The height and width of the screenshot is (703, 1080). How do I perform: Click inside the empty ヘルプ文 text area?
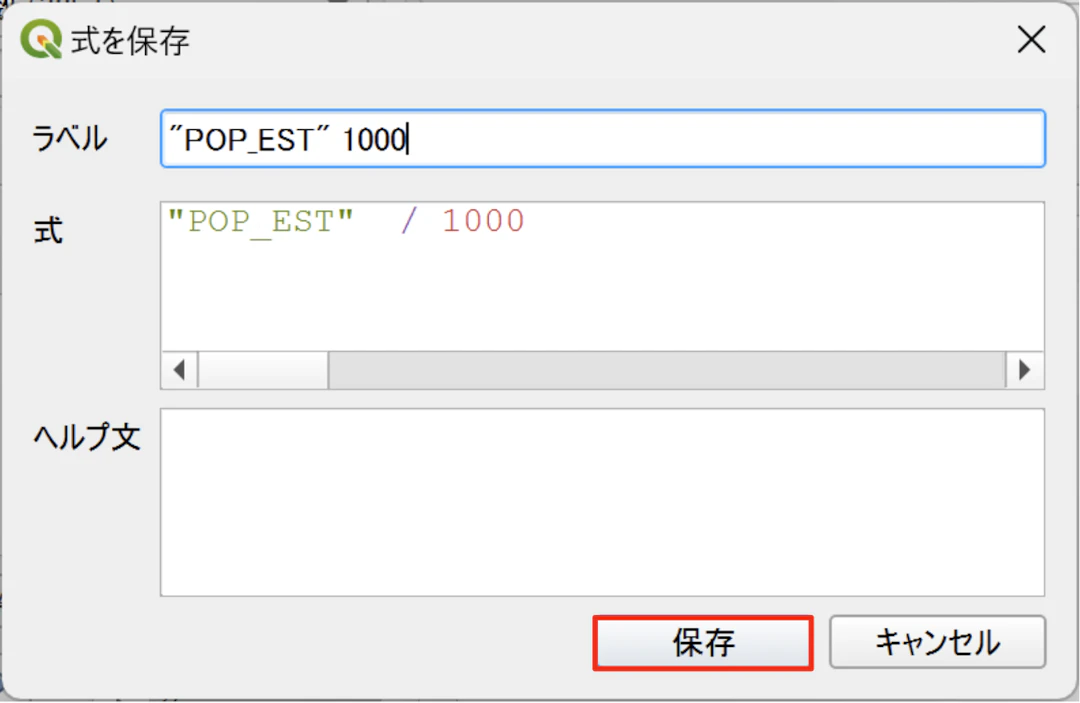[x=600, y=500]
